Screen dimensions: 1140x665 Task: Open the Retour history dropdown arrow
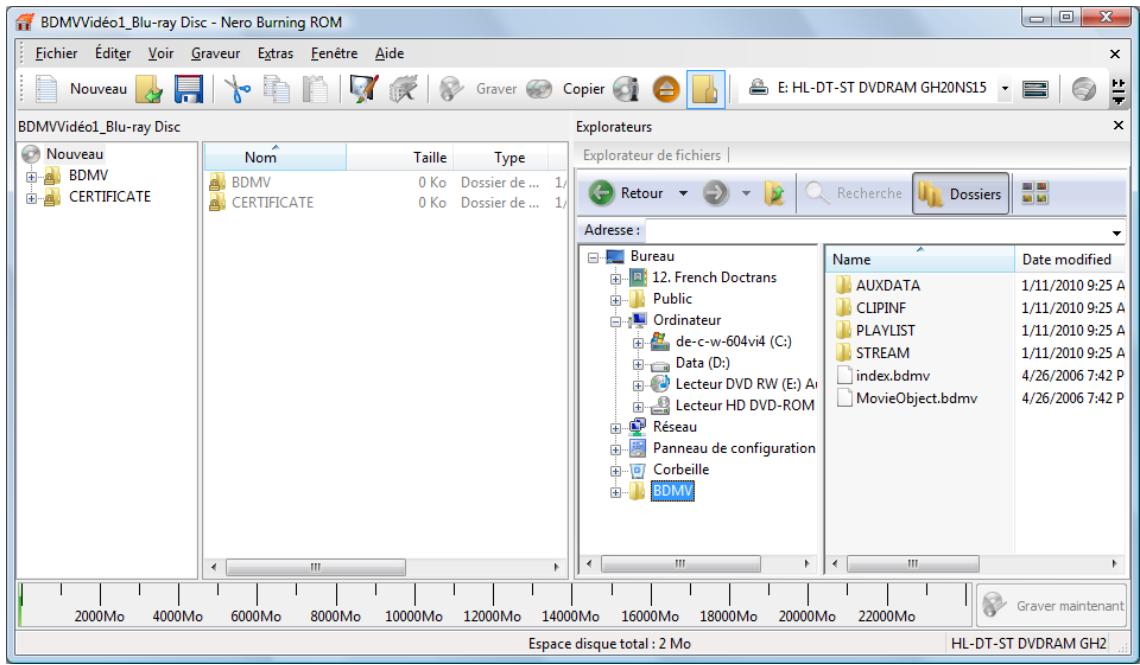coord(683,193)
